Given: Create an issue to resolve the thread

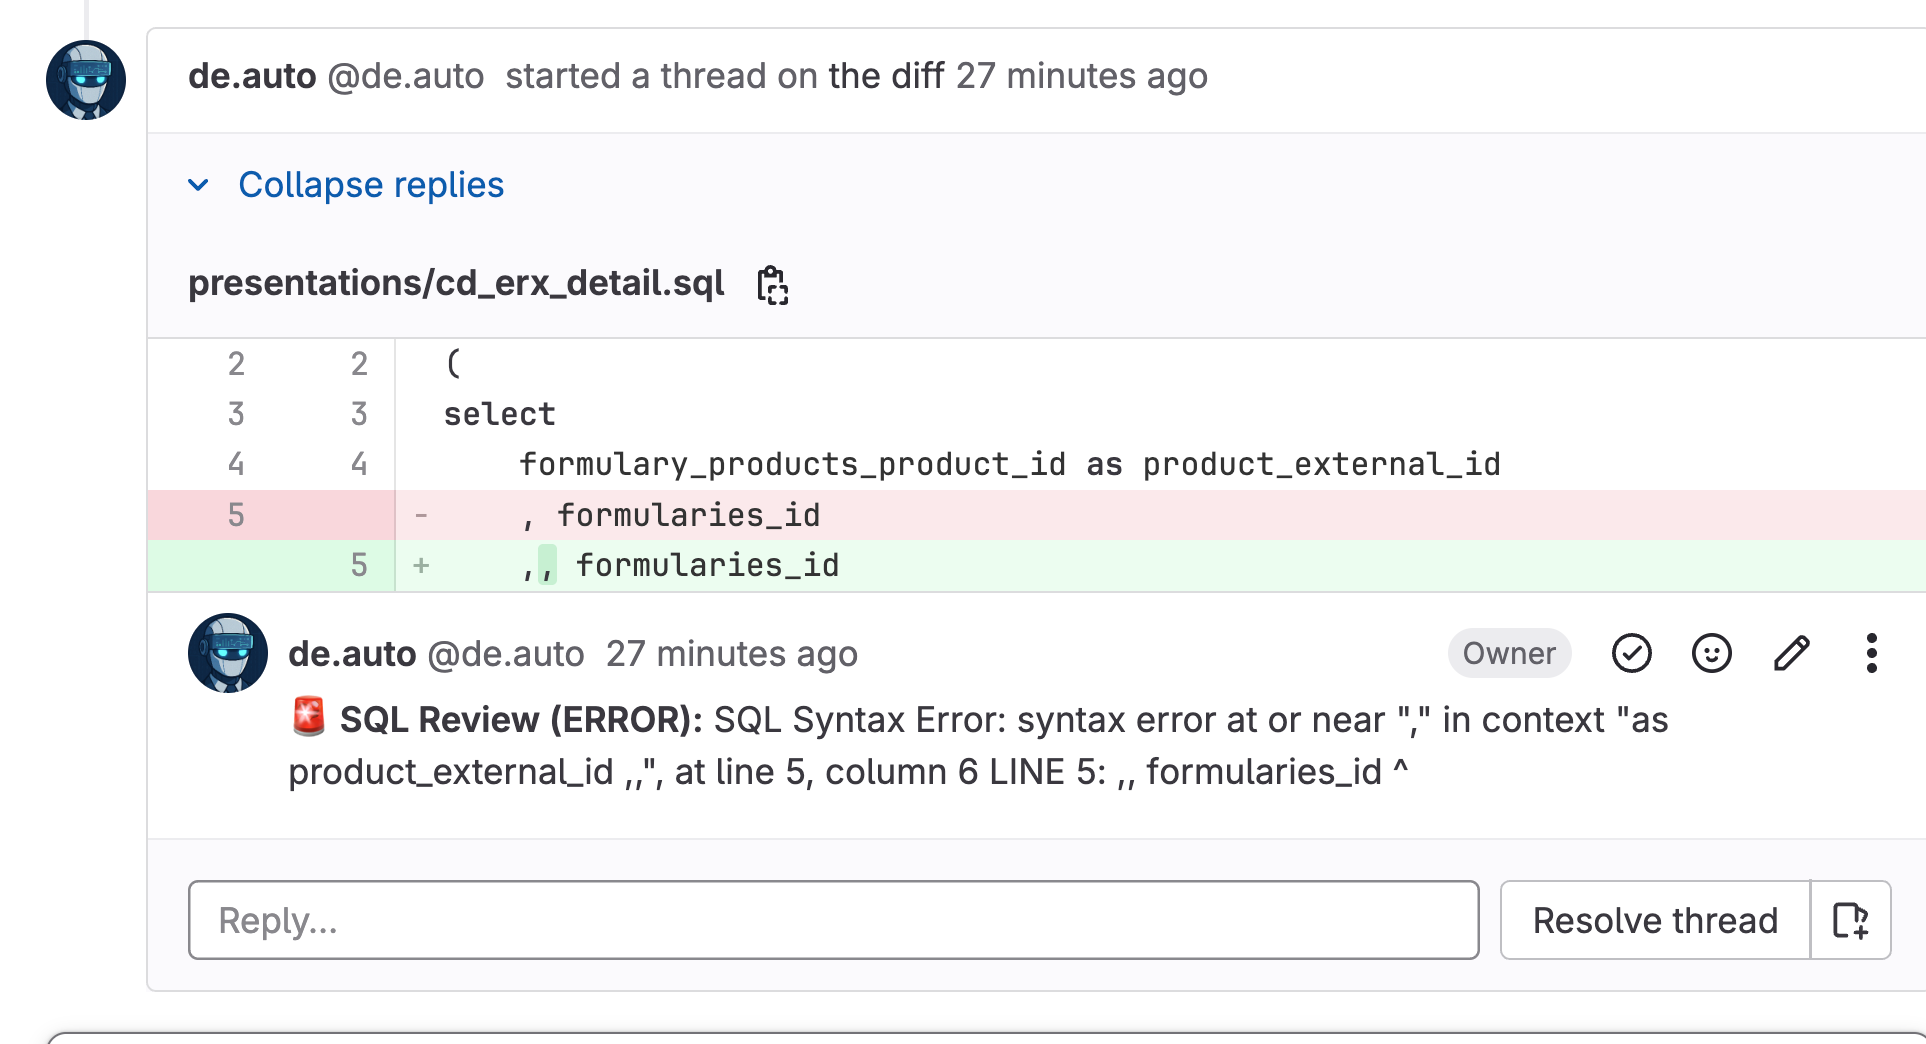Looking at the screenshot, I should (x=1849, y=920).
